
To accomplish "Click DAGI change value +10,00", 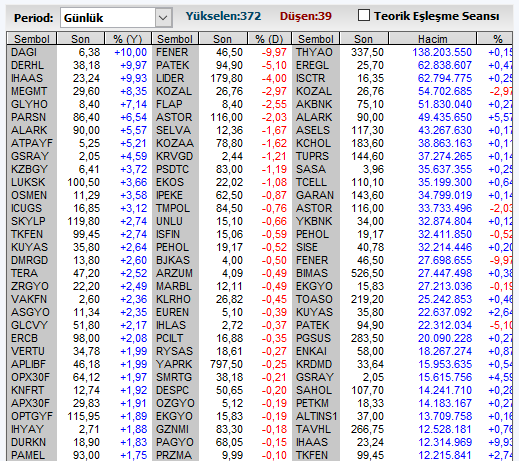I will click(x=130, y=52).
